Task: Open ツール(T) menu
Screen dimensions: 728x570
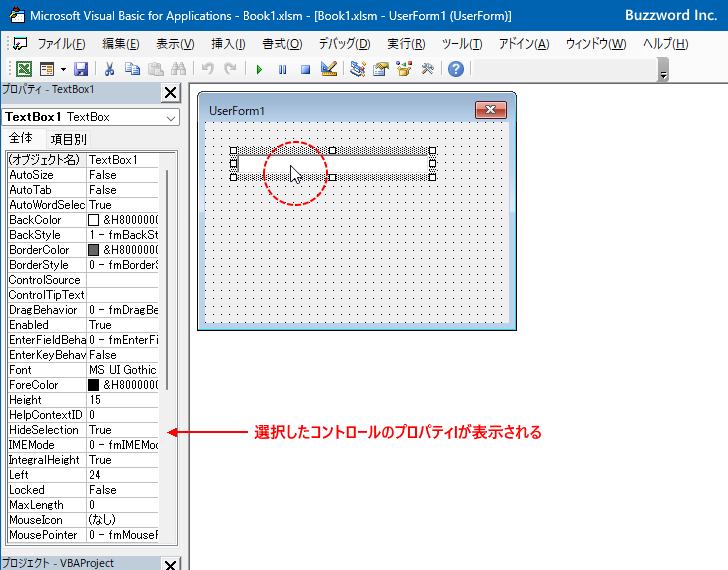Action: click(x=462, y=44)
